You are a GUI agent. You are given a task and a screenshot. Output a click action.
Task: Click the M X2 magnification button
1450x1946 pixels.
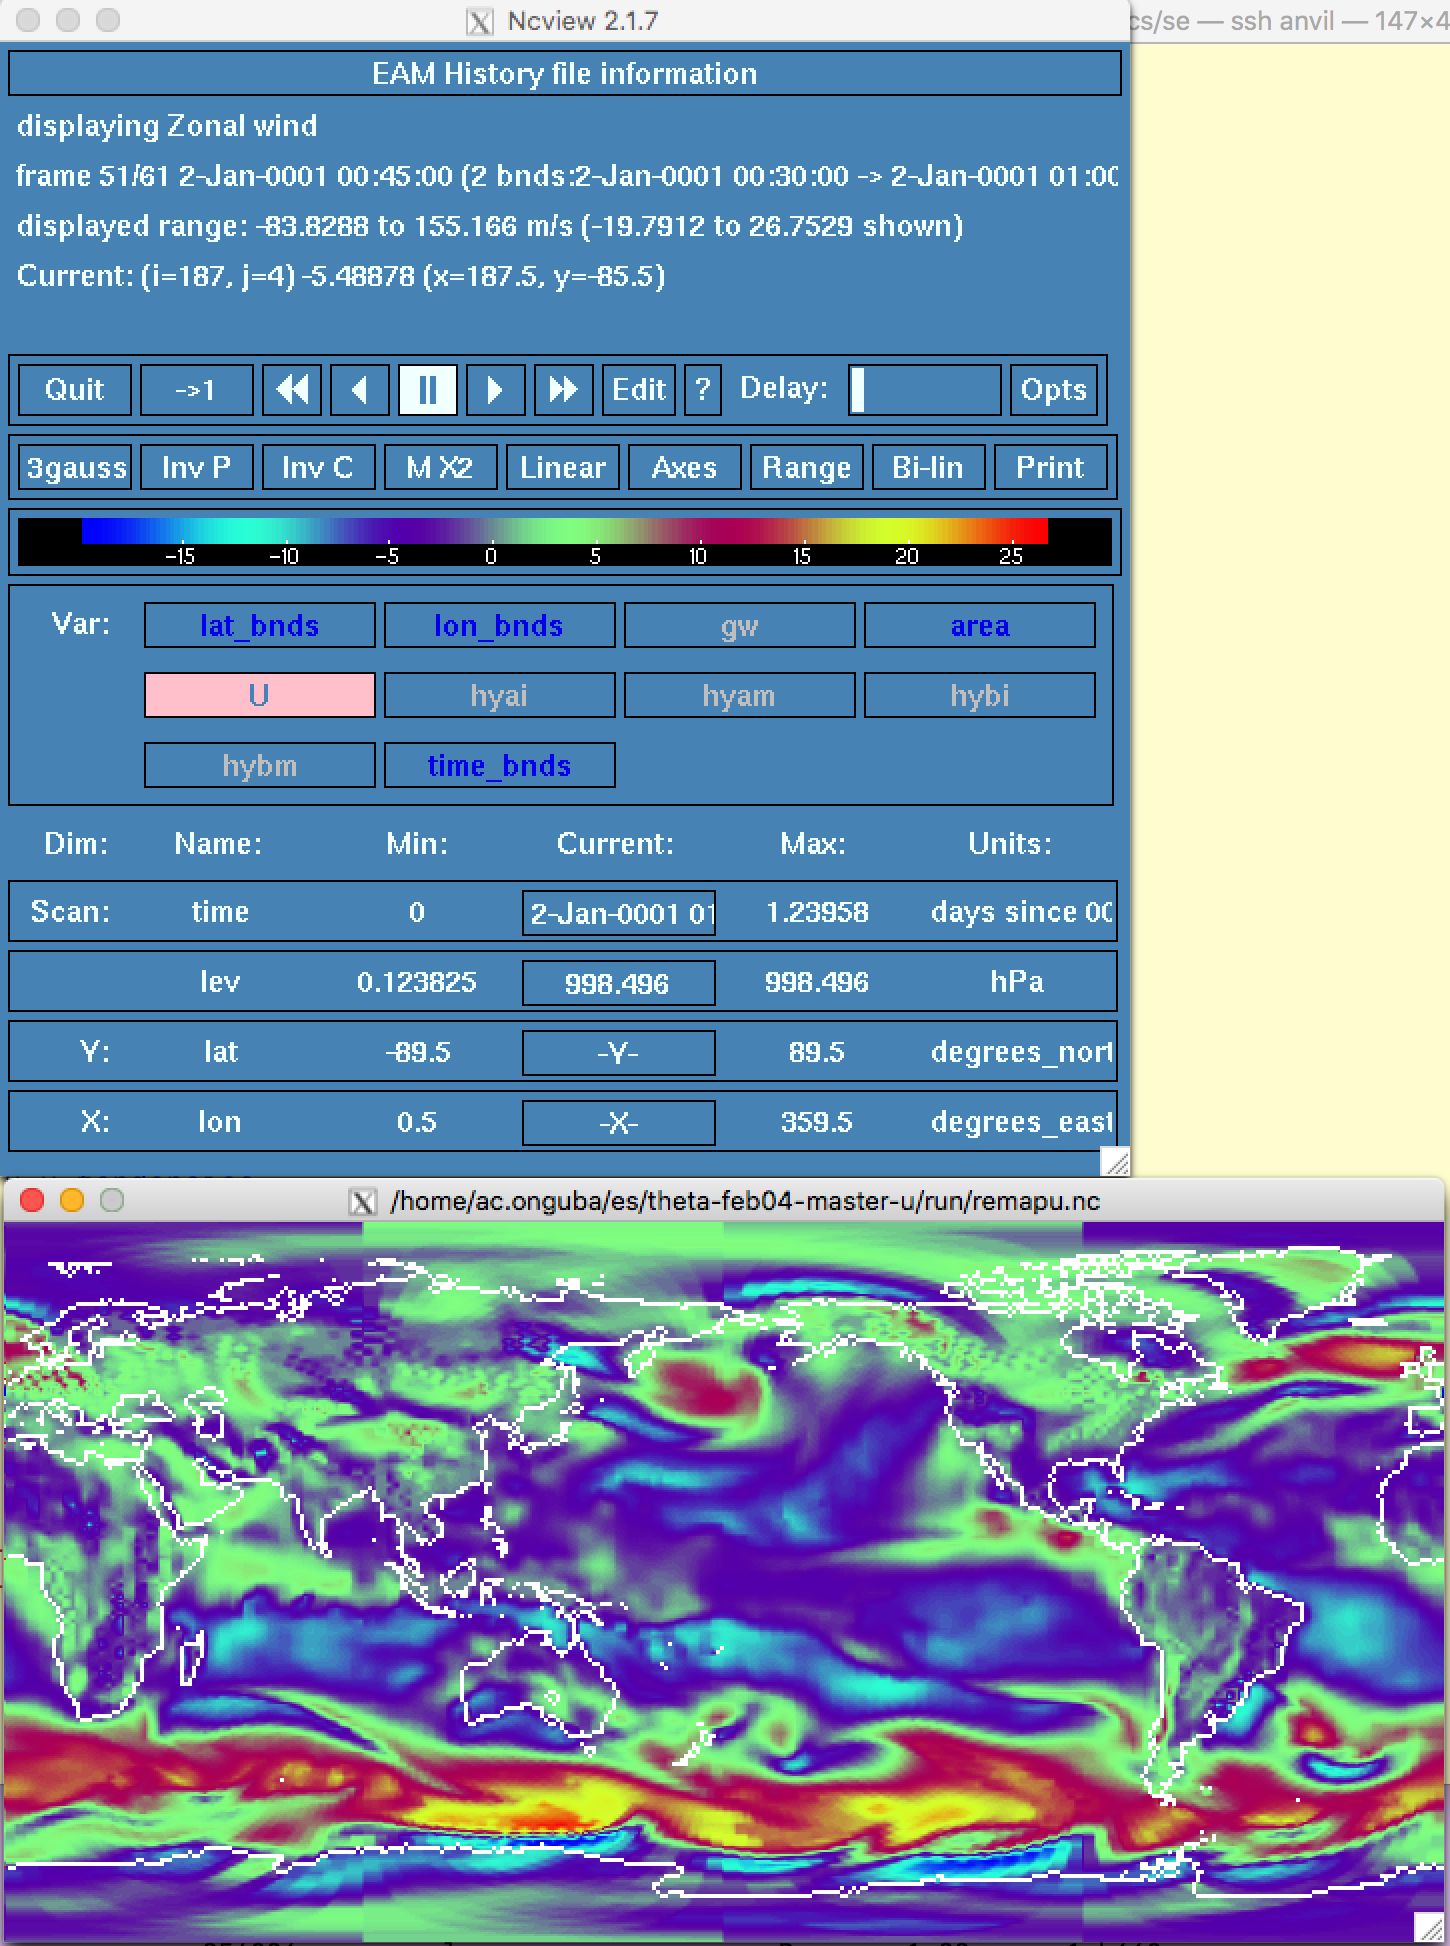pos(441,467)
